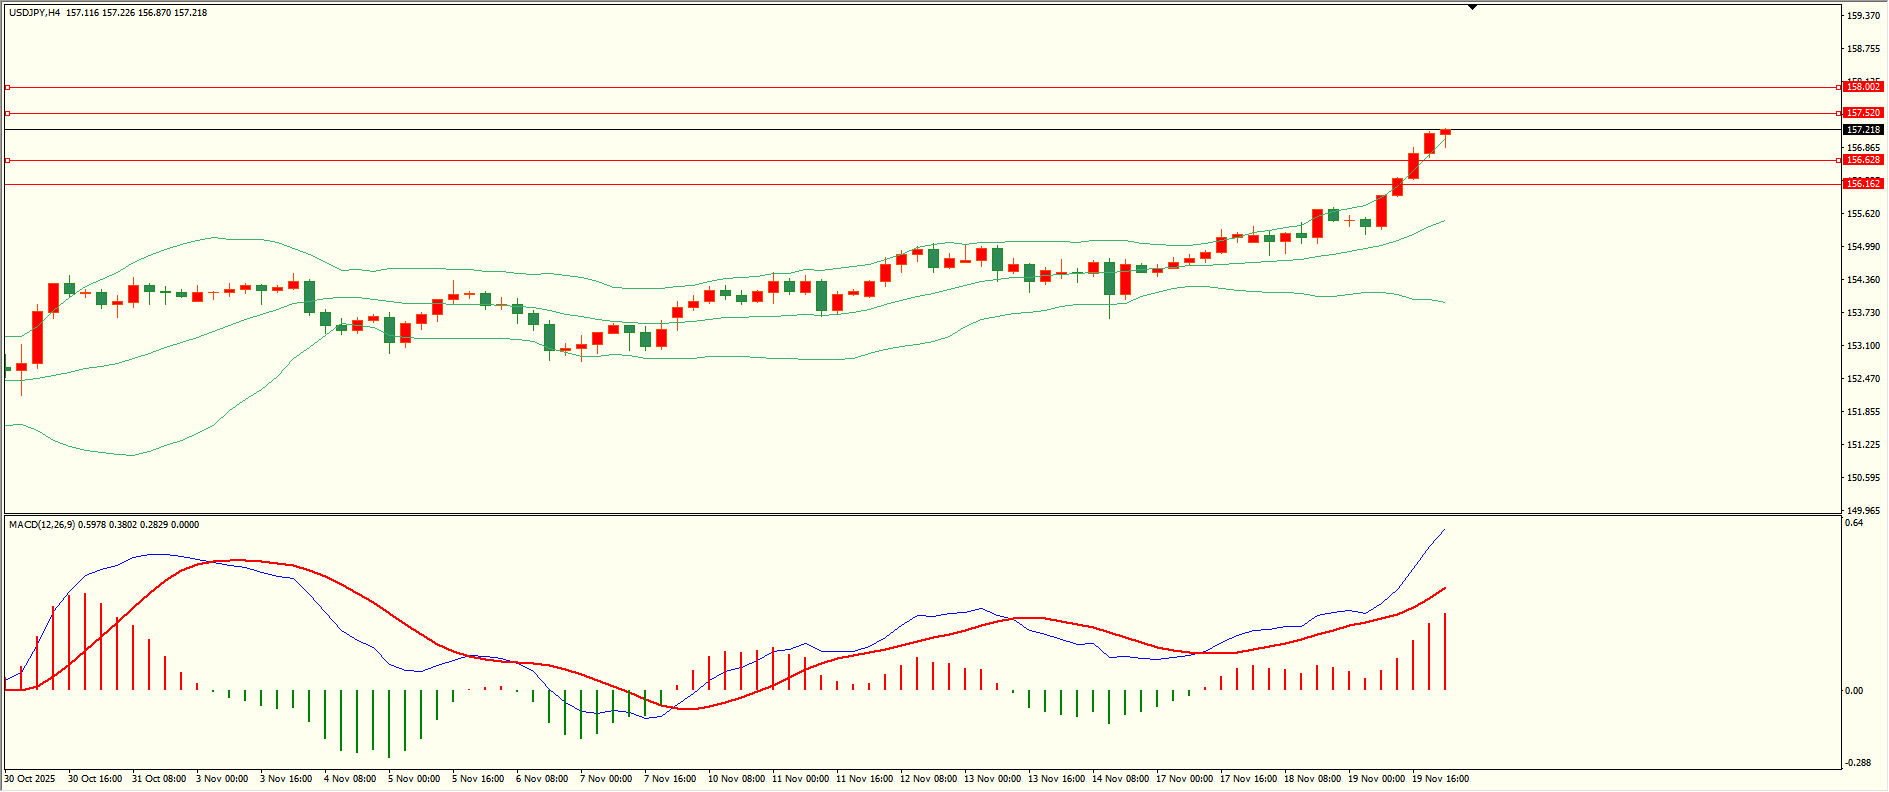Image resolution: width=1889 pixels, height=792 pixels.
Task: Click the MACD(12,26,9) indicator label
Action: 41,525
